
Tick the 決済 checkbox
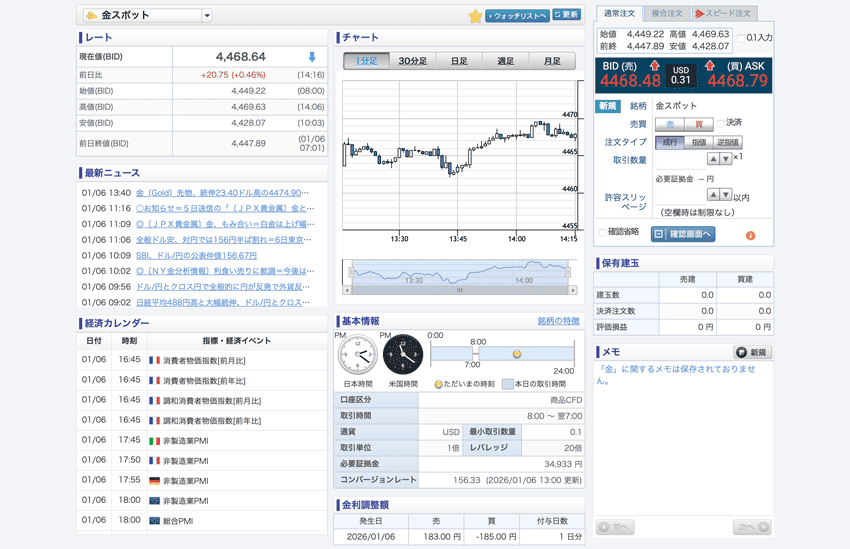click(x=721, y=123)
